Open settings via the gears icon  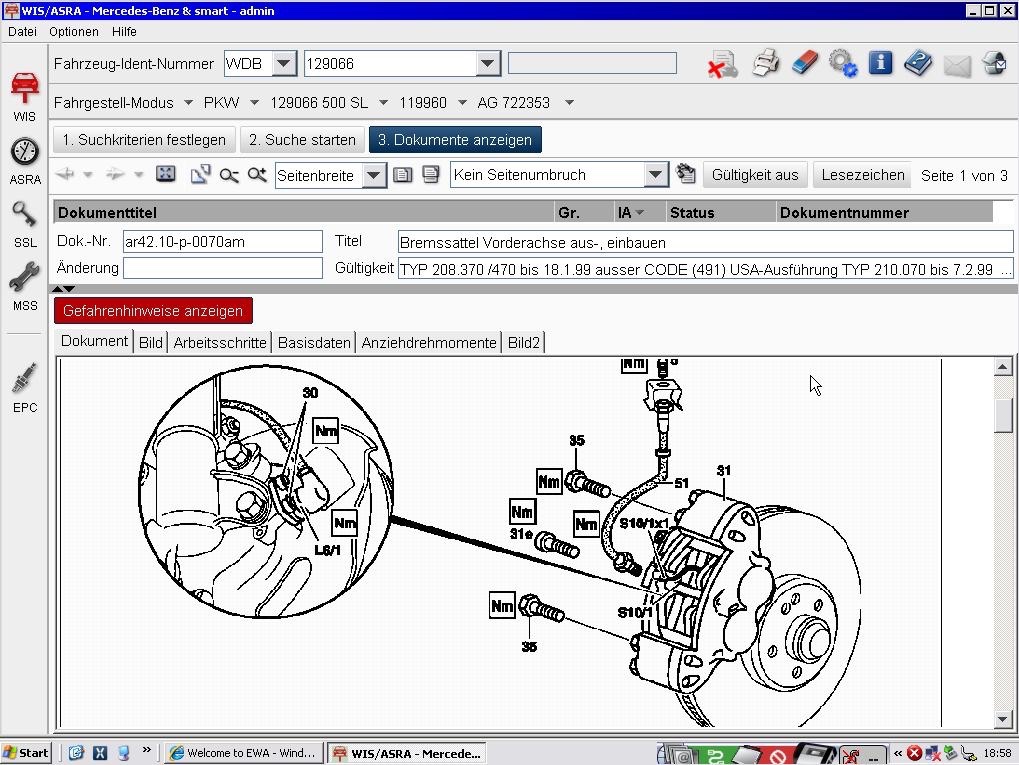coord(843,64)
